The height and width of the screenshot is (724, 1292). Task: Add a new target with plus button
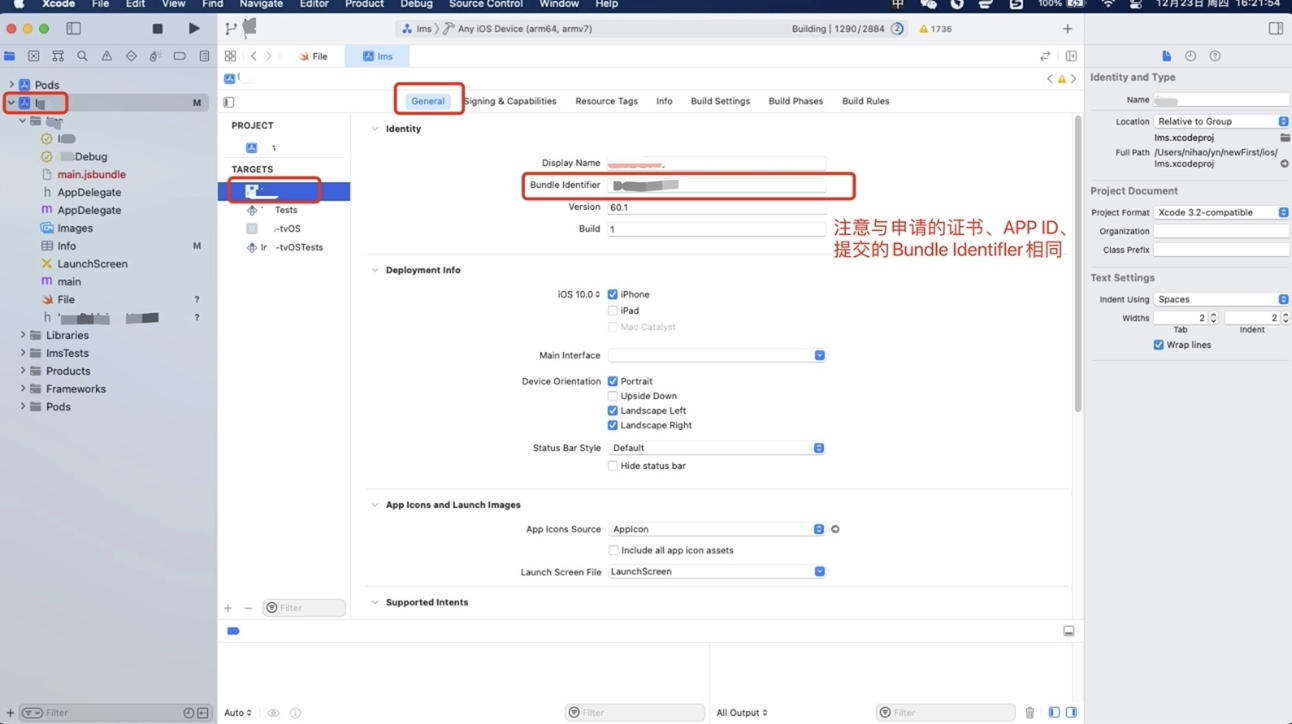[x=228, y=608]
